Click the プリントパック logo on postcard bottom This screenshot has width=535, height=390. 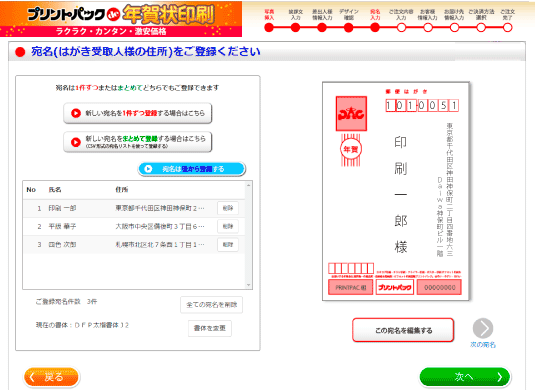(x=394, y=287)
